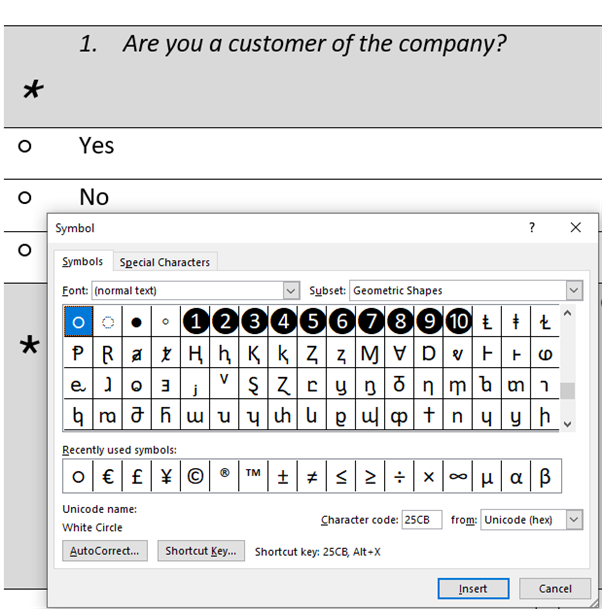
Task: Select the negative circled digit 9 symbol
Action: tap(429, 322)
